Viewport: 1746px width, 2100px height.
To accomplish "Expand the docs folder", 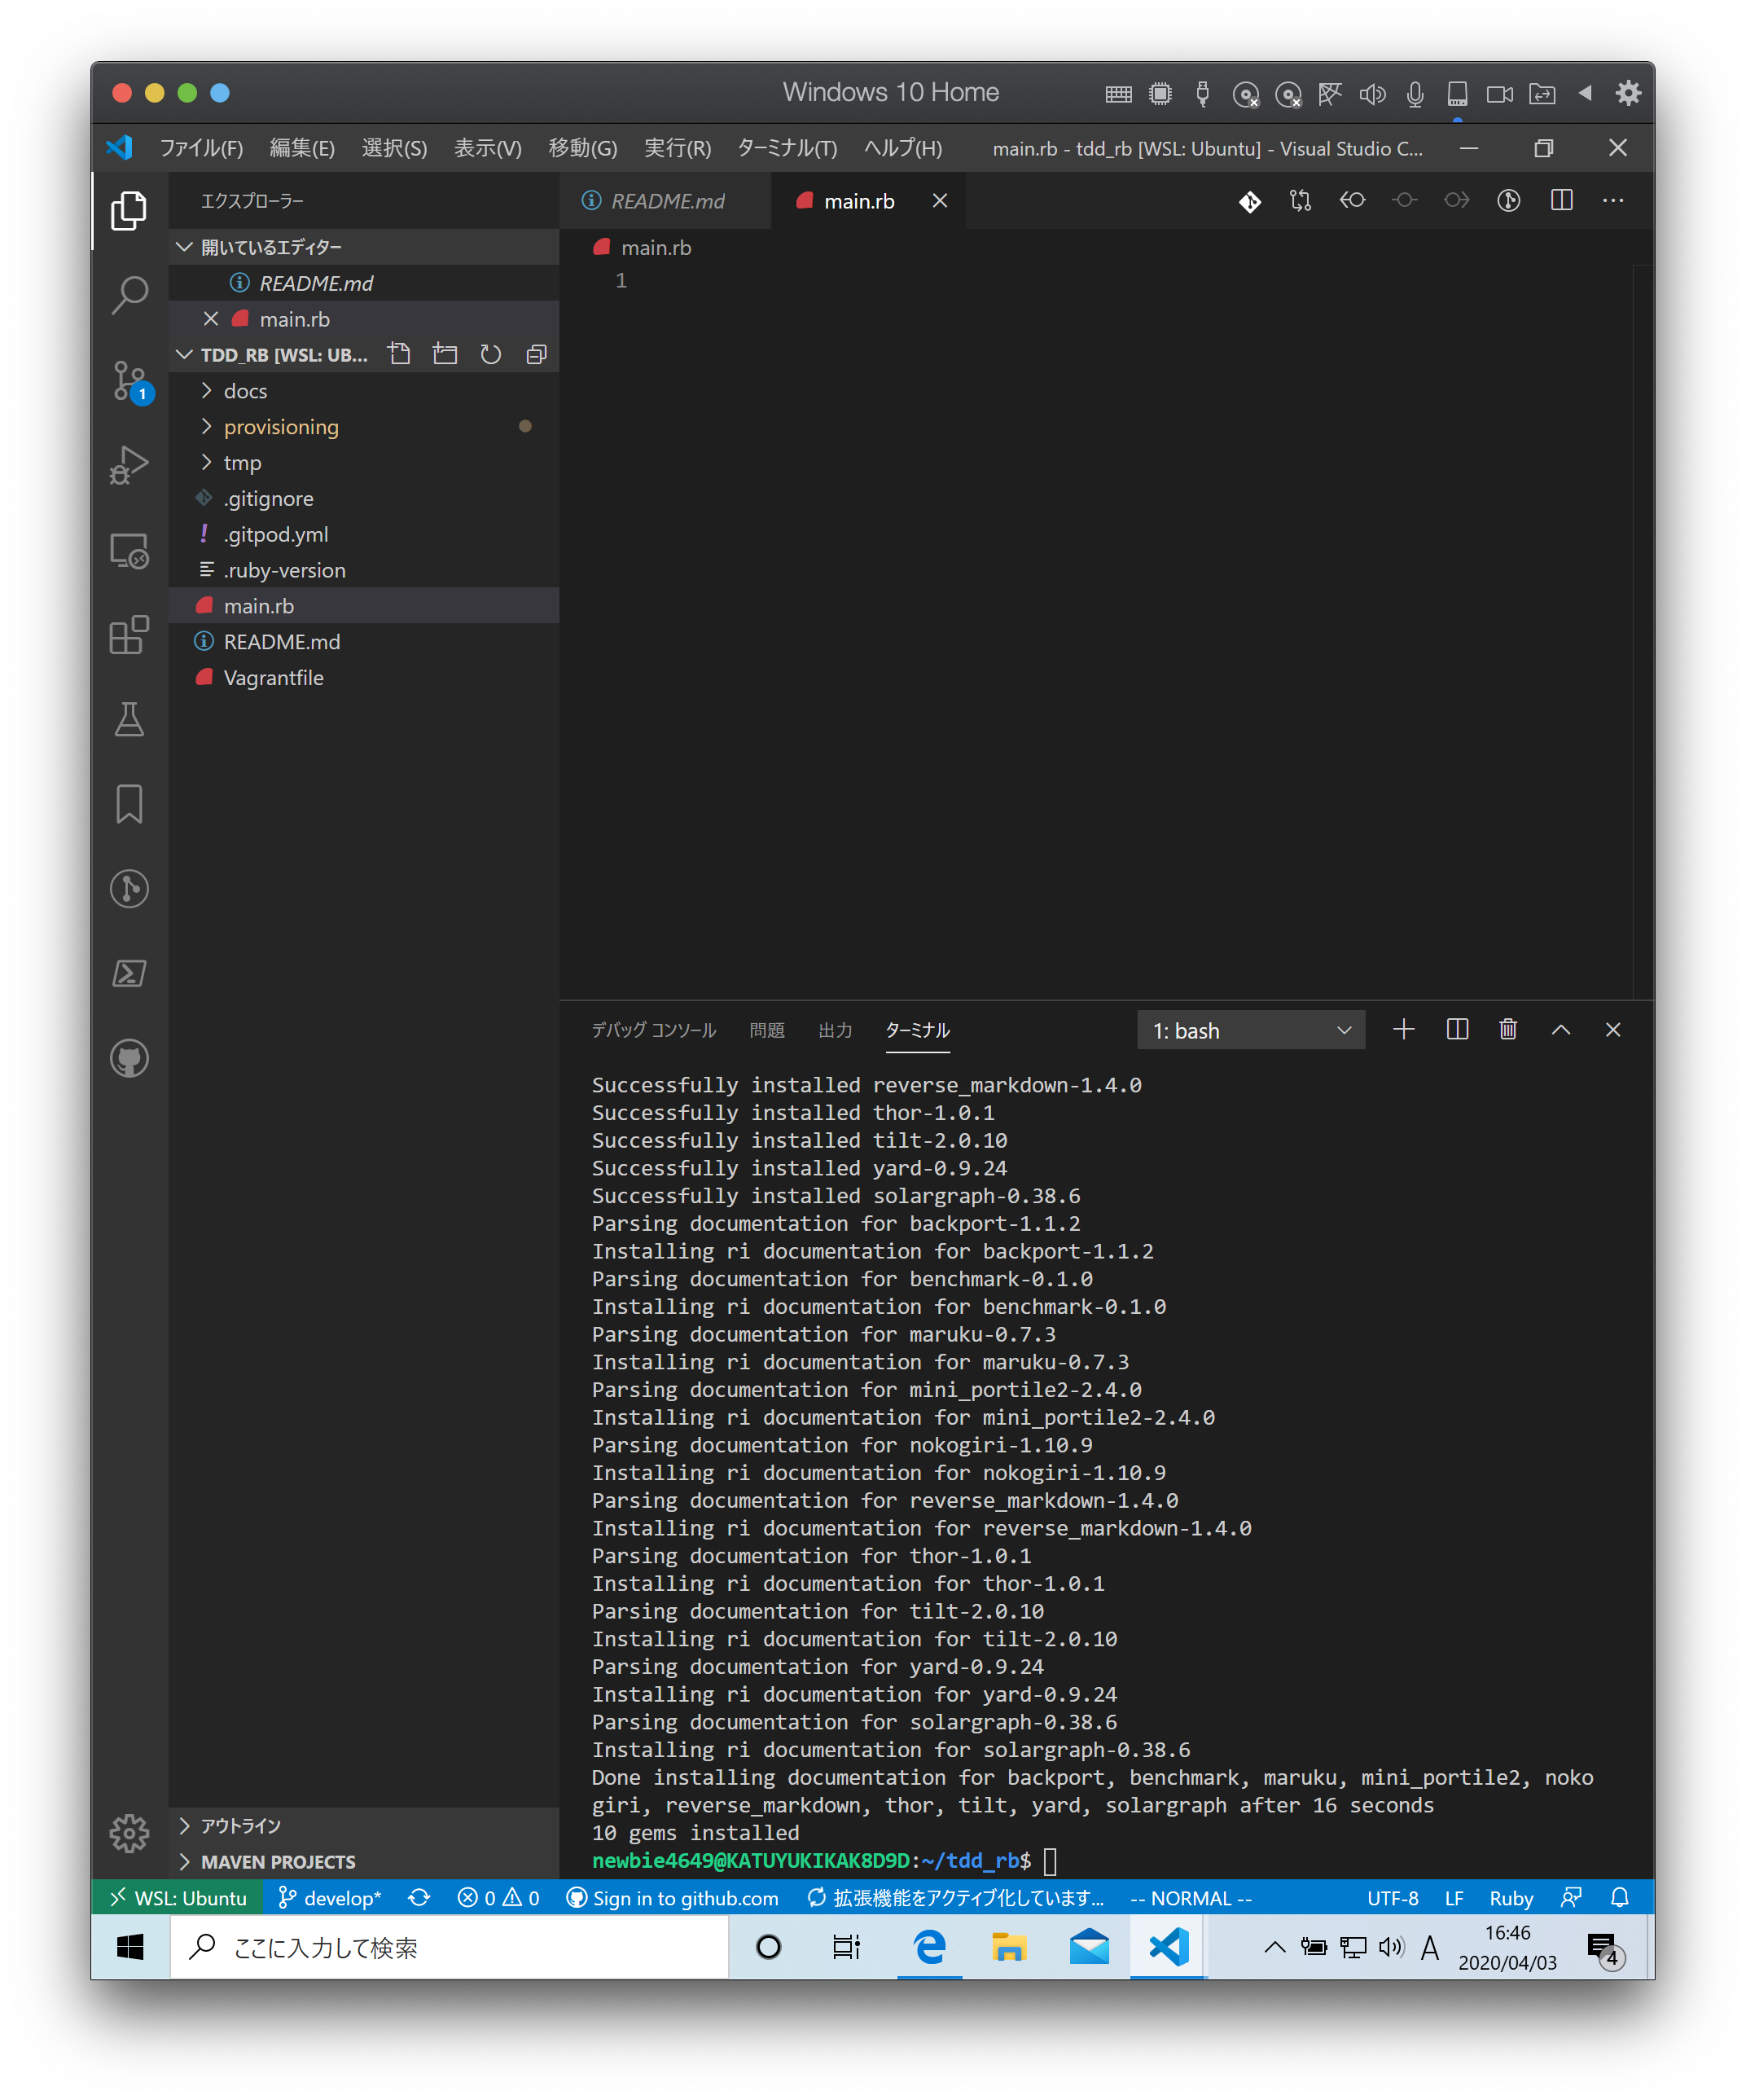I will coord(245,391).
